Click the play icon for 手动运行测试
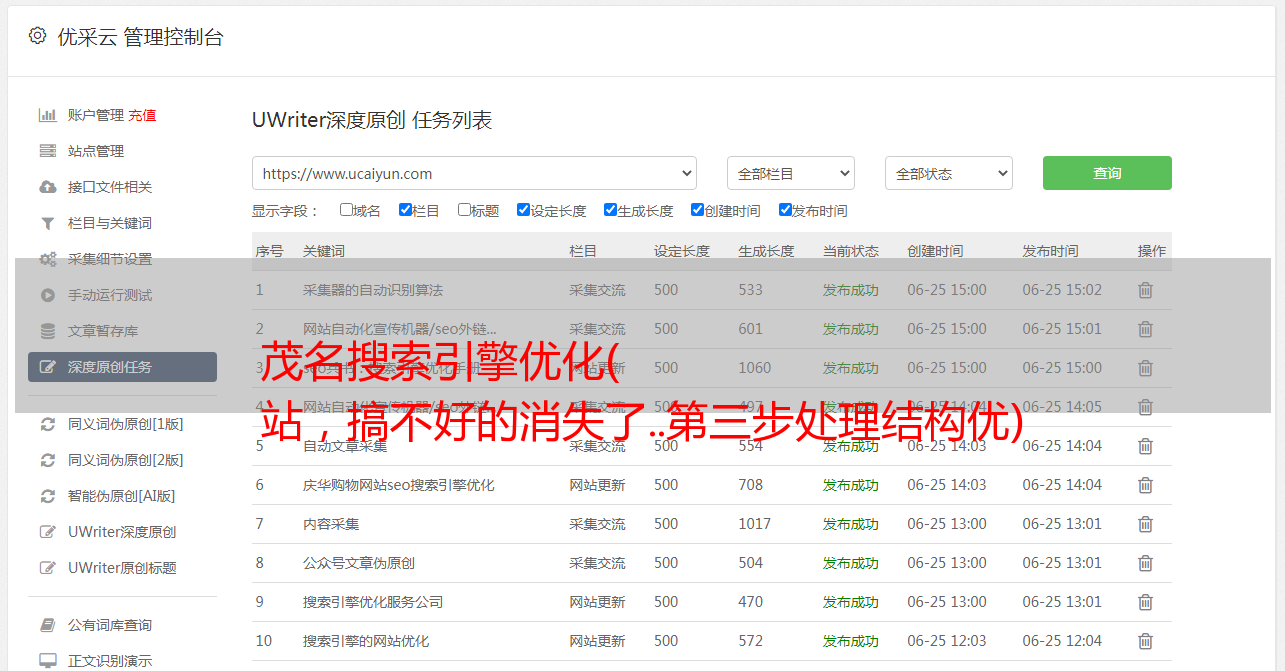 pyautogui.click(x=47, y=295)
